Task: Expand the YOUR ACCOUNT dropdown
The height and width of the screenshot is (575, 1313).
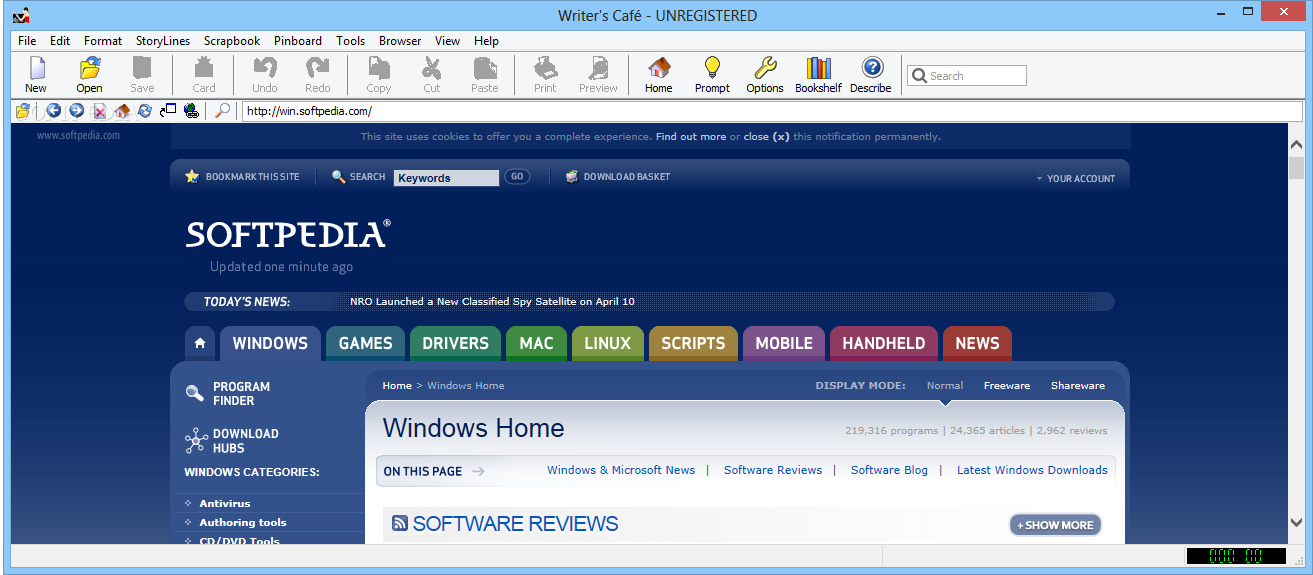Action: pos(1076,179)
